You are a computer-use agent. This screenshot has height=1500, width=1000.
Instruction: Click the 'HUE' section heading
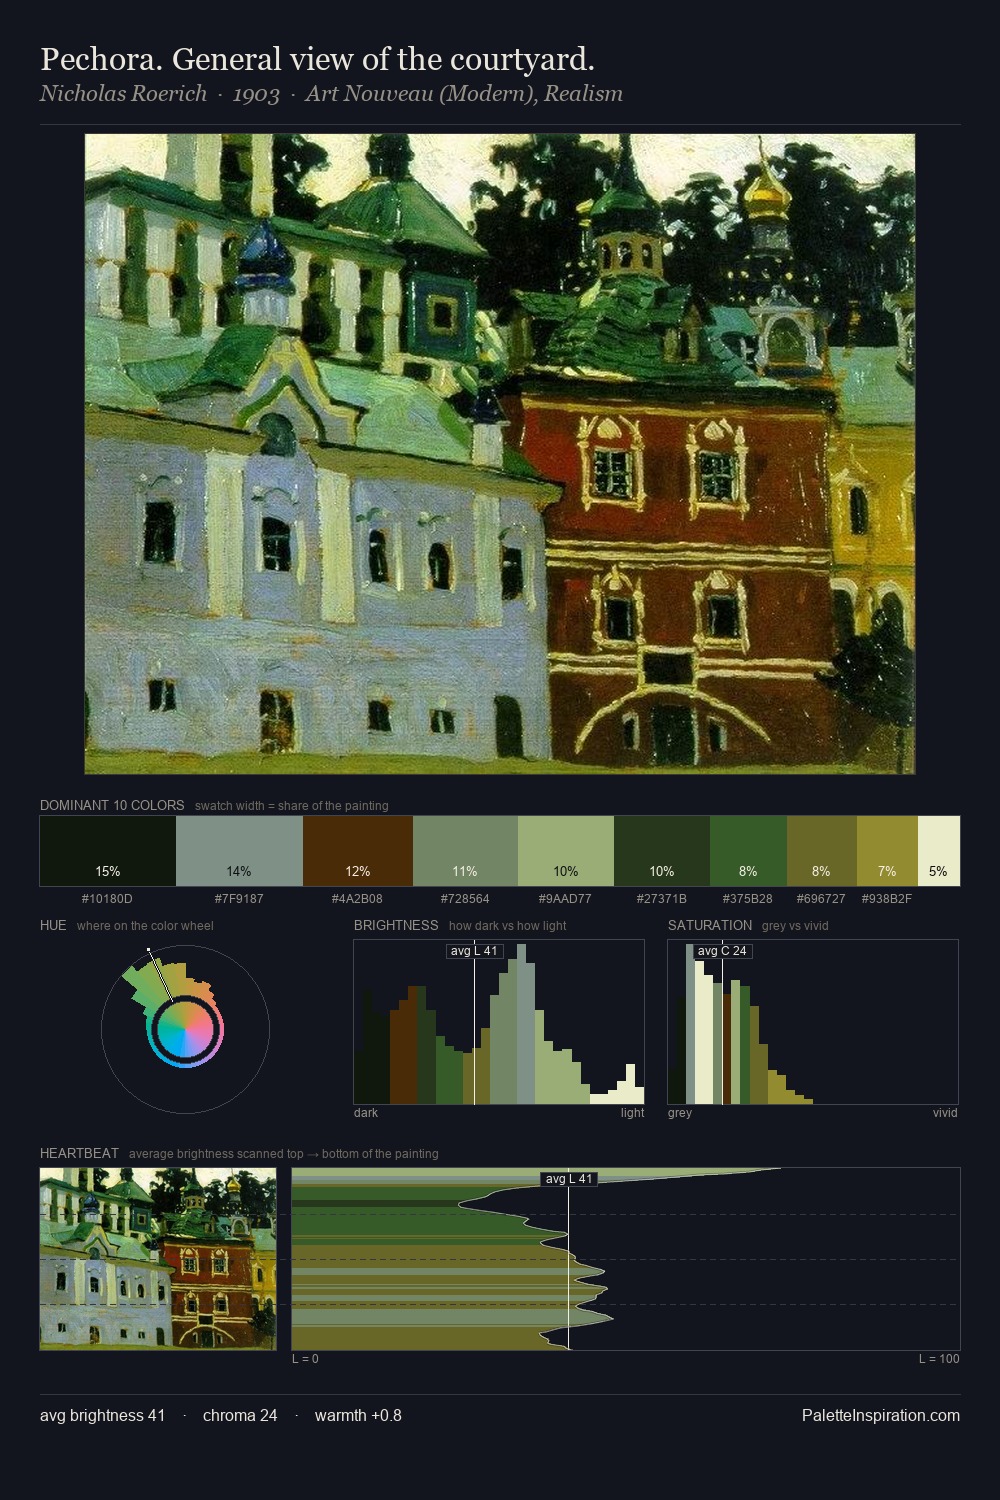(x=53, y=925)
